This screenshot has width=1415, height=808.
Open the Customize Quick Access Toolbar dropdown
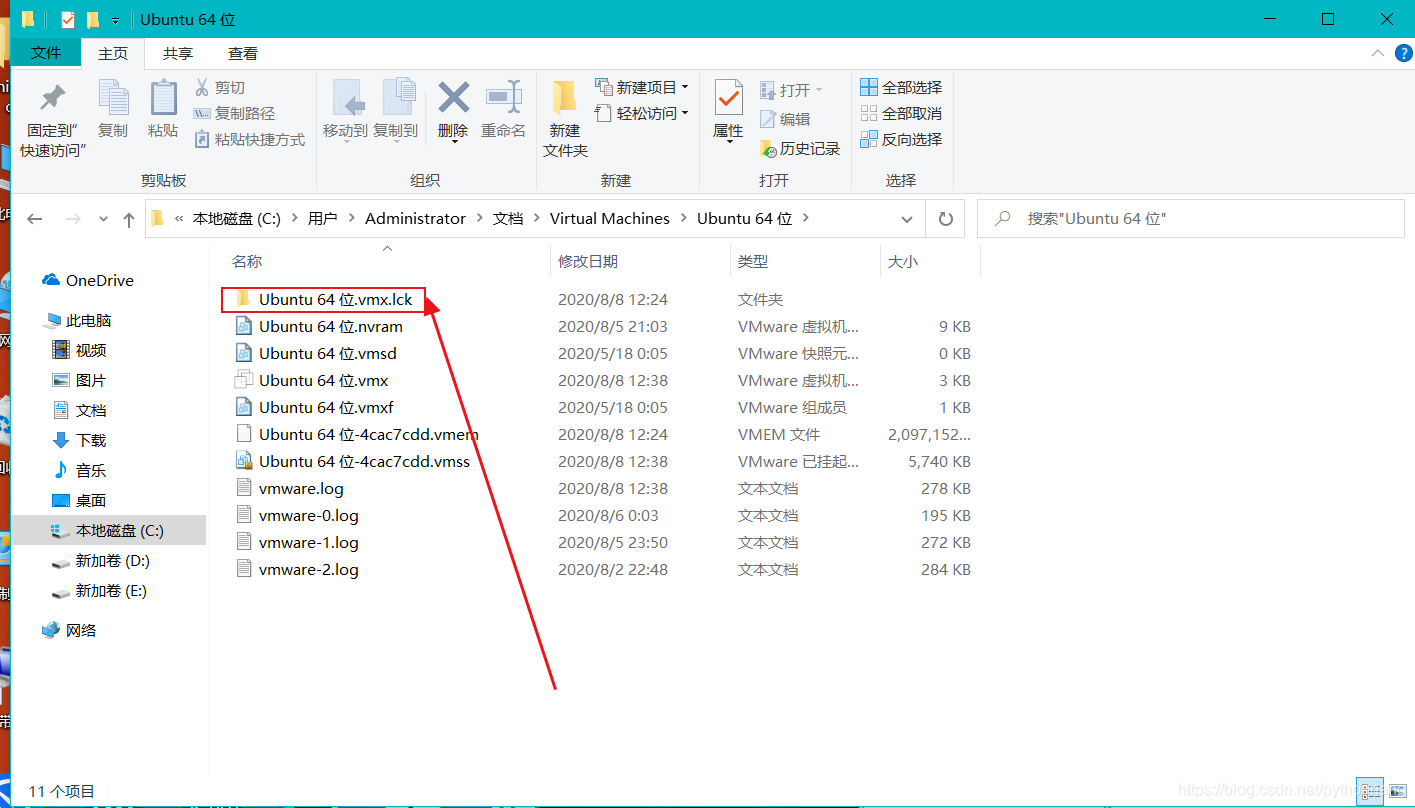coord(116,20)
